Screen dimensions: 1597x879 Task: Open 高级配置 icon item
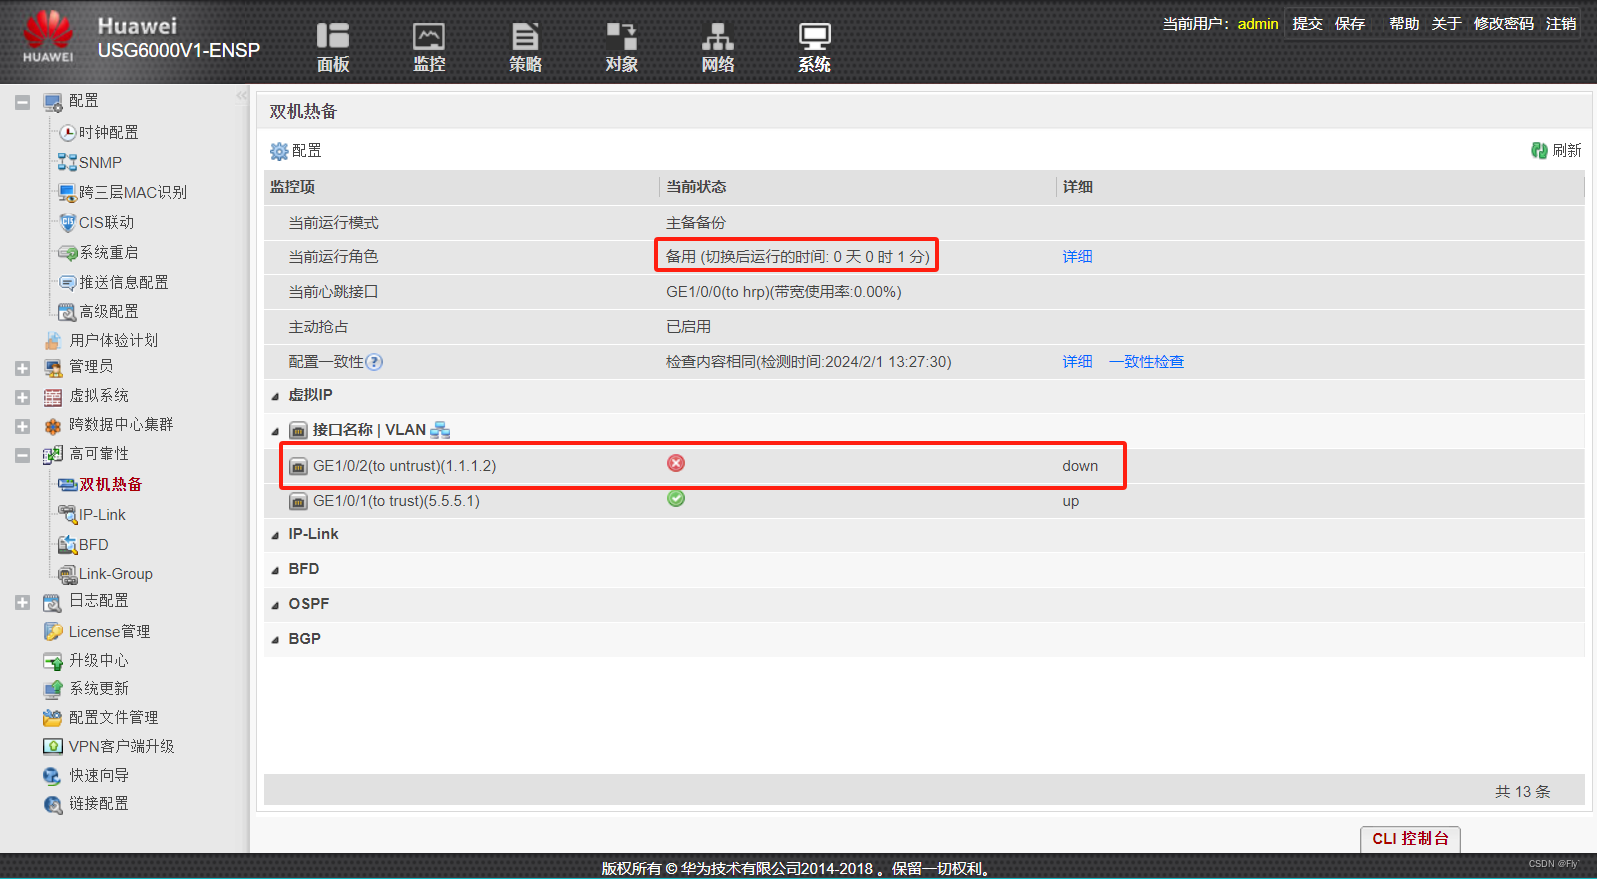click(67, 312)
